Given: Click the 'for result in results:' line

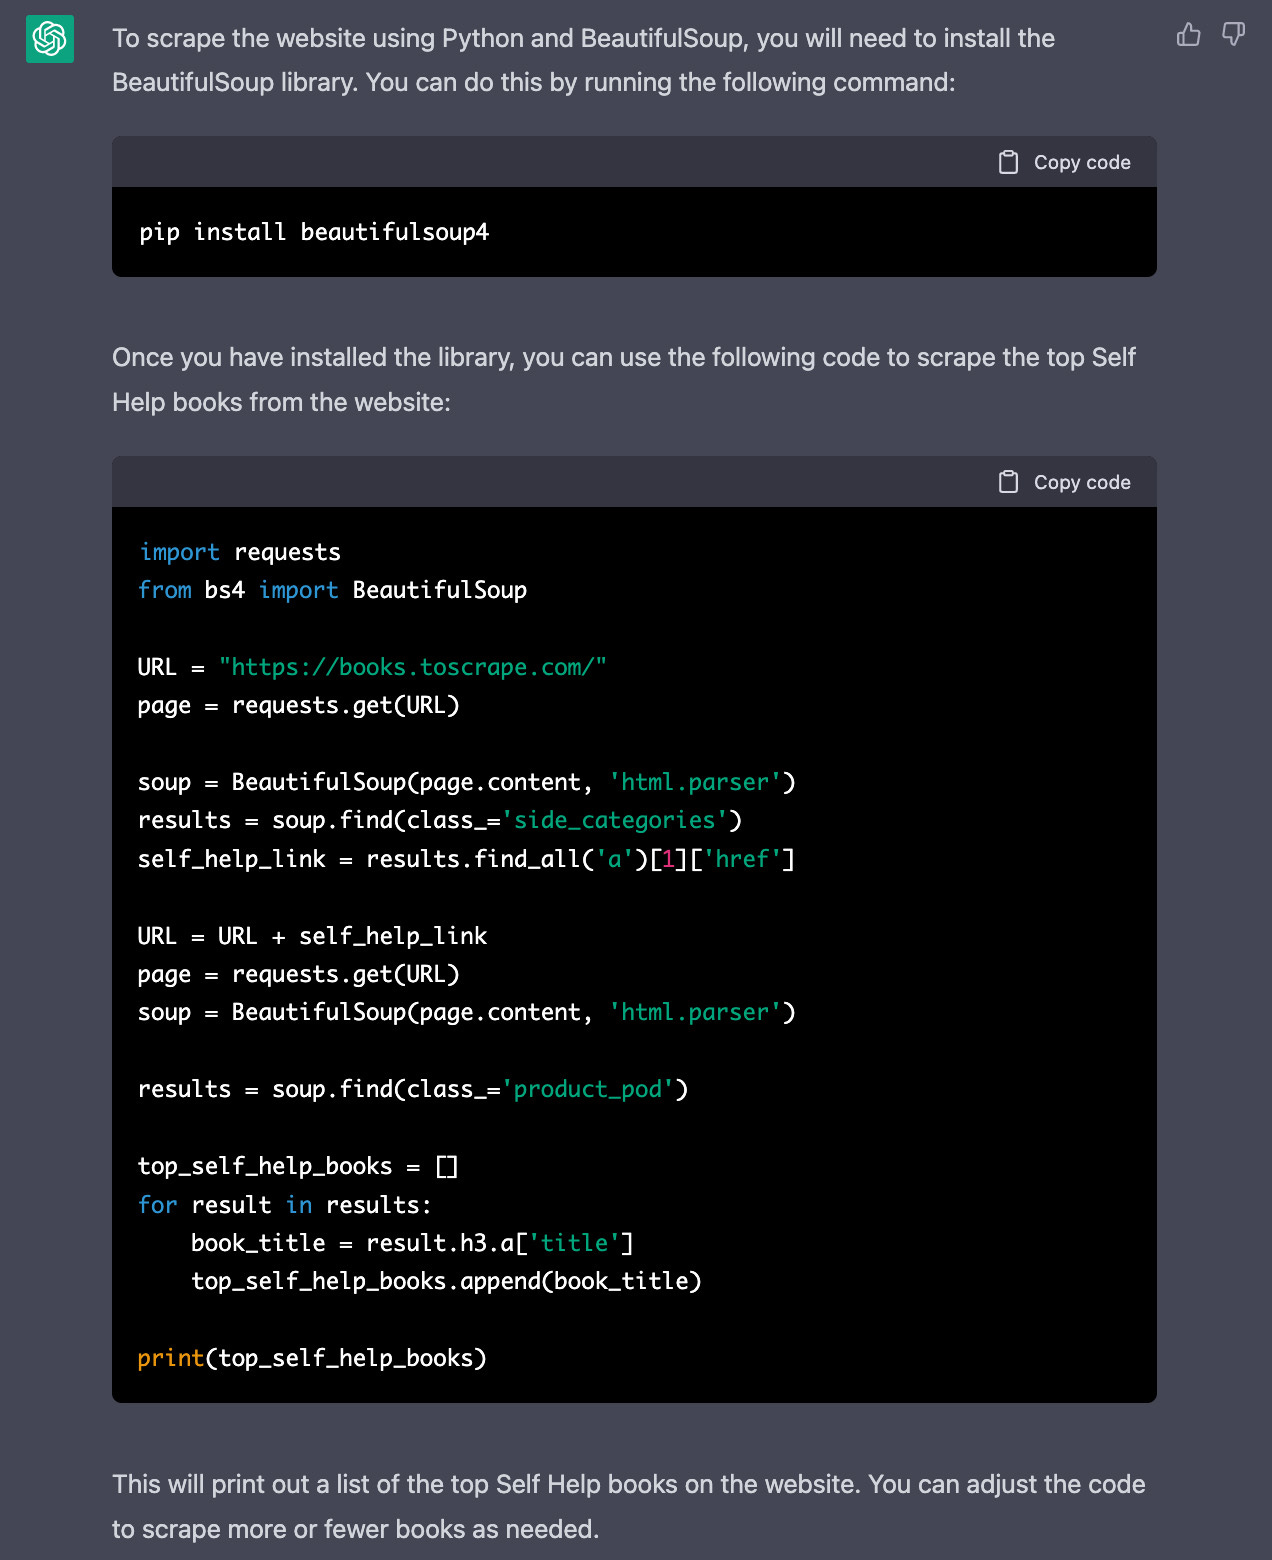Looking at the screenshot, I should (x=285, y=1205).
